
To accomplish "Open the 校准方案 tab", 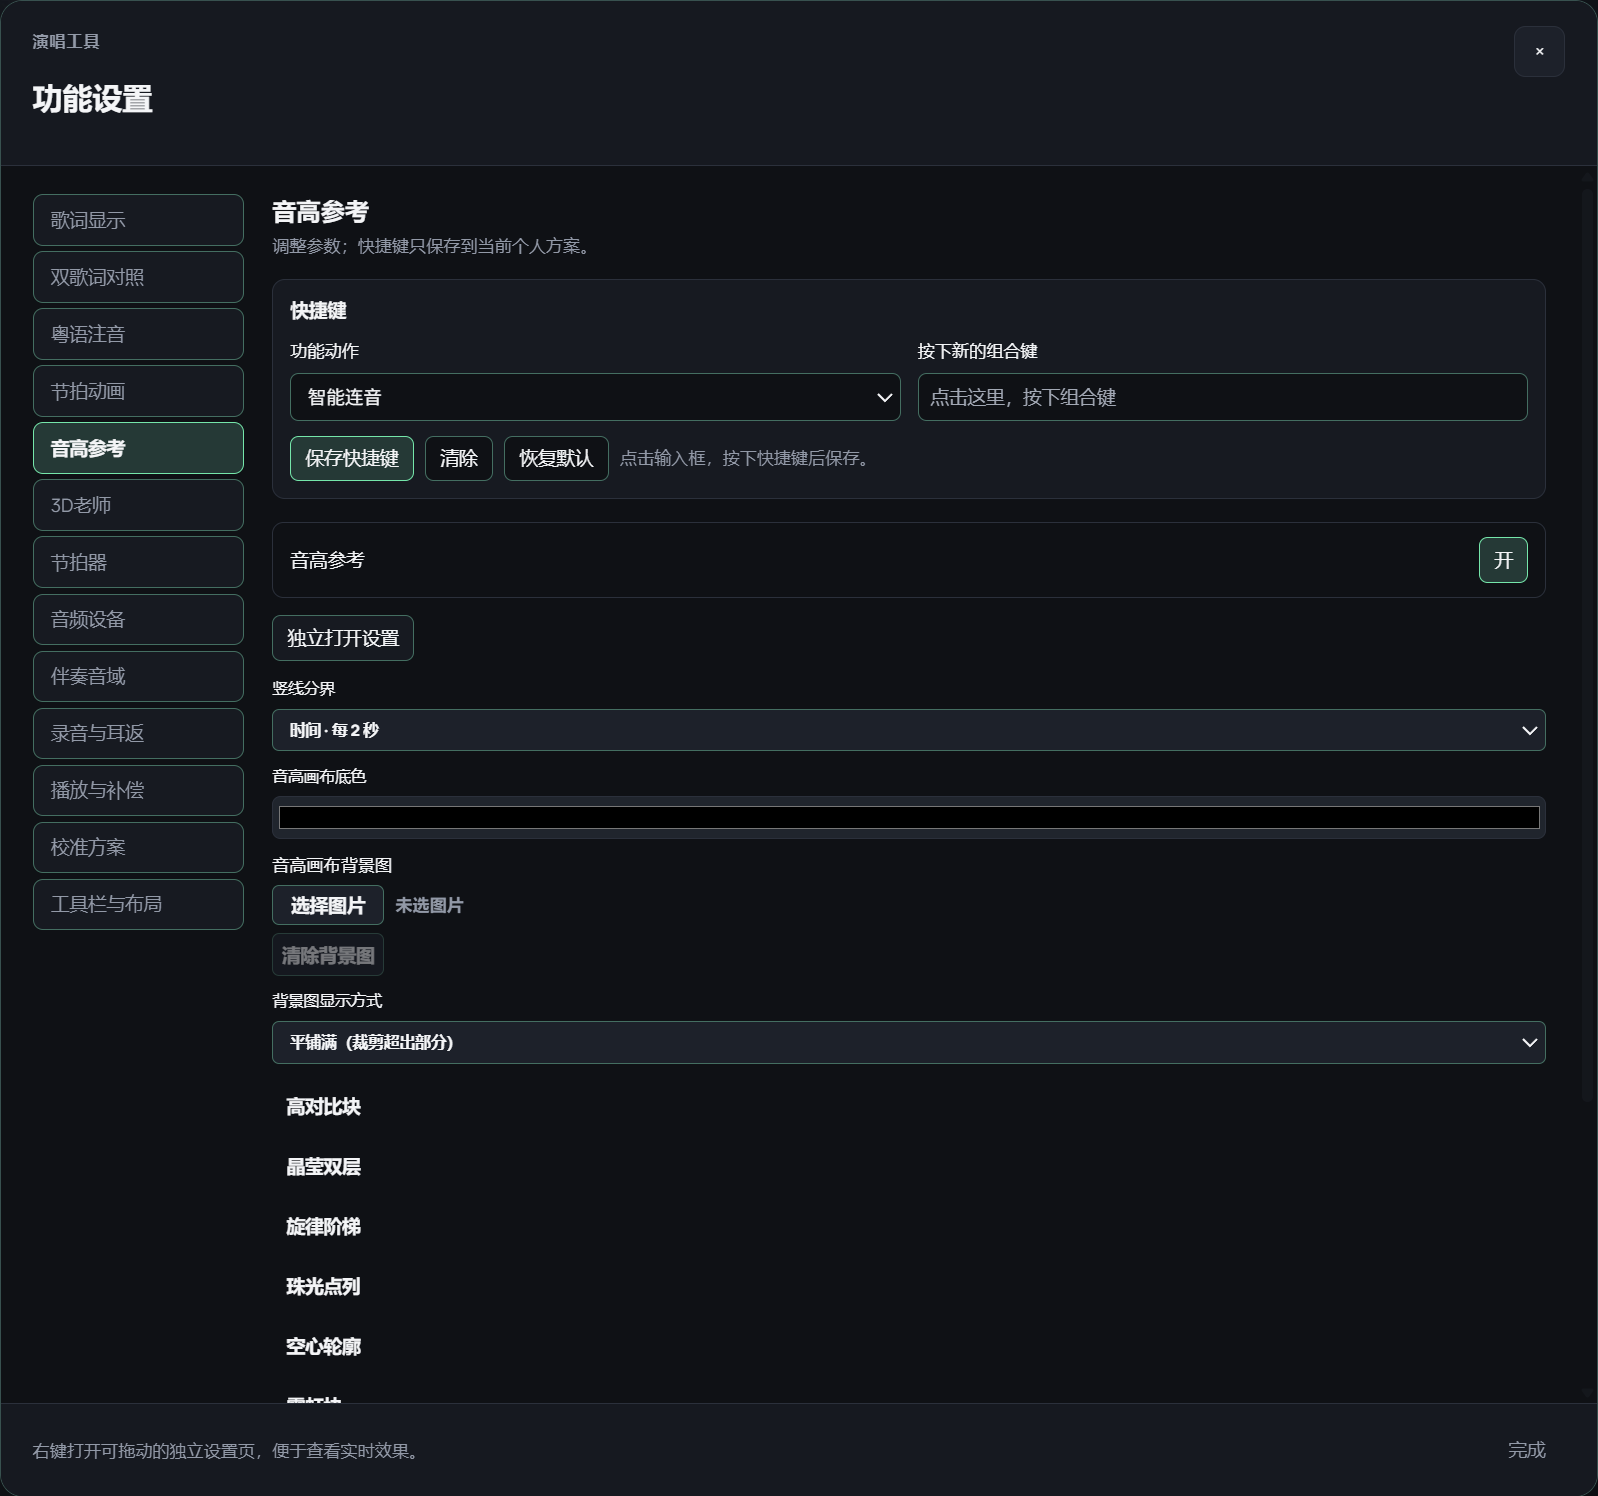I will (x=138, y=847).
